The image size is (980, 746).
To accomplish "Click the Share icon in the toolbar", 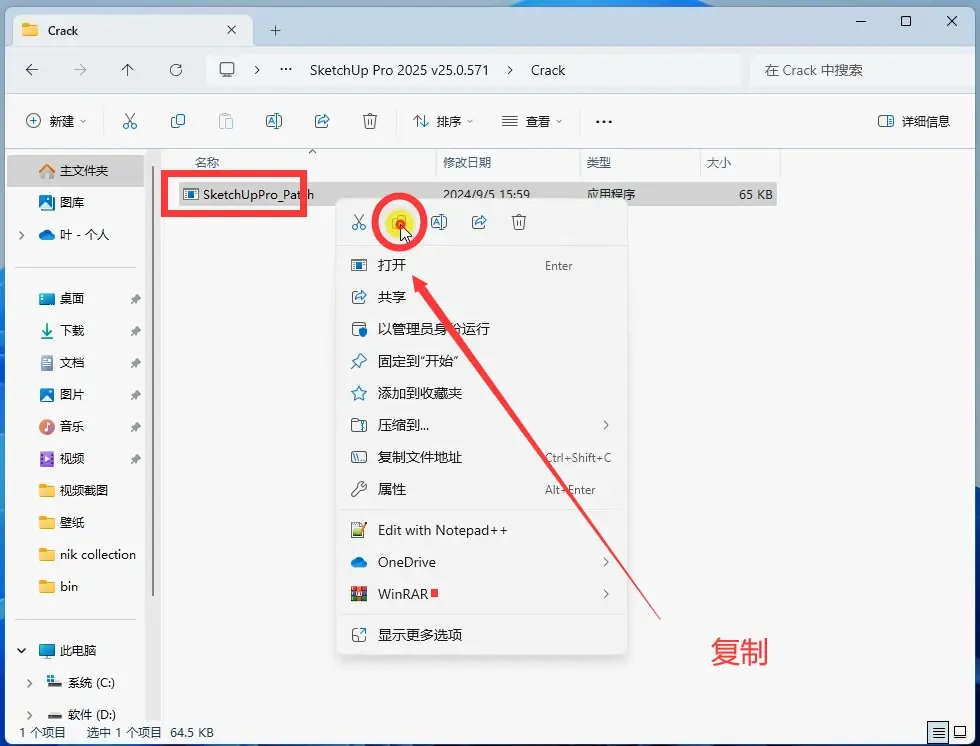I will pyautogui.click(x=322, y=121).
